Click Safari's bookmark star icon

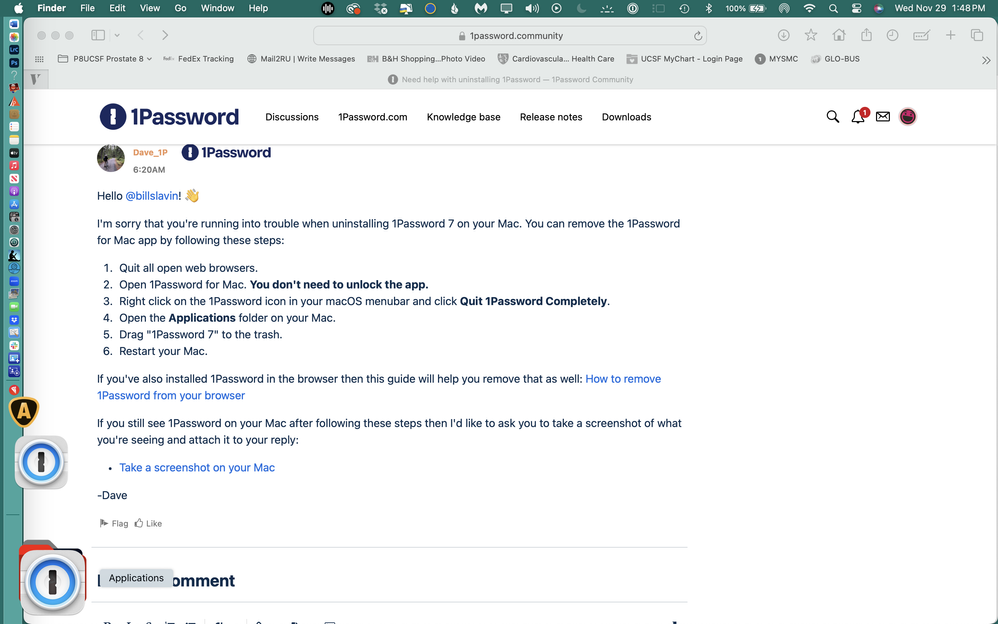point(811,35)
